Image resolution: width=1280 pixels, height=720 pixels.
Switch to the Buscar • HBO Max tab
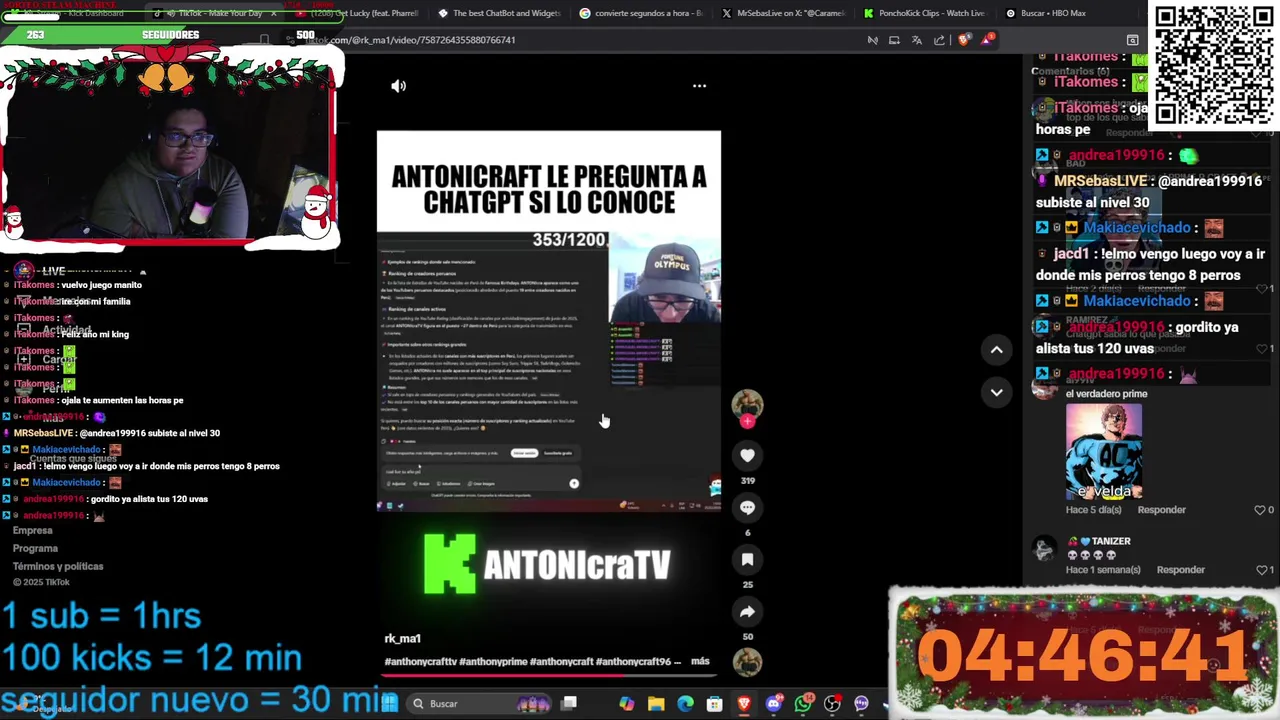click(x=1066, y=13)
